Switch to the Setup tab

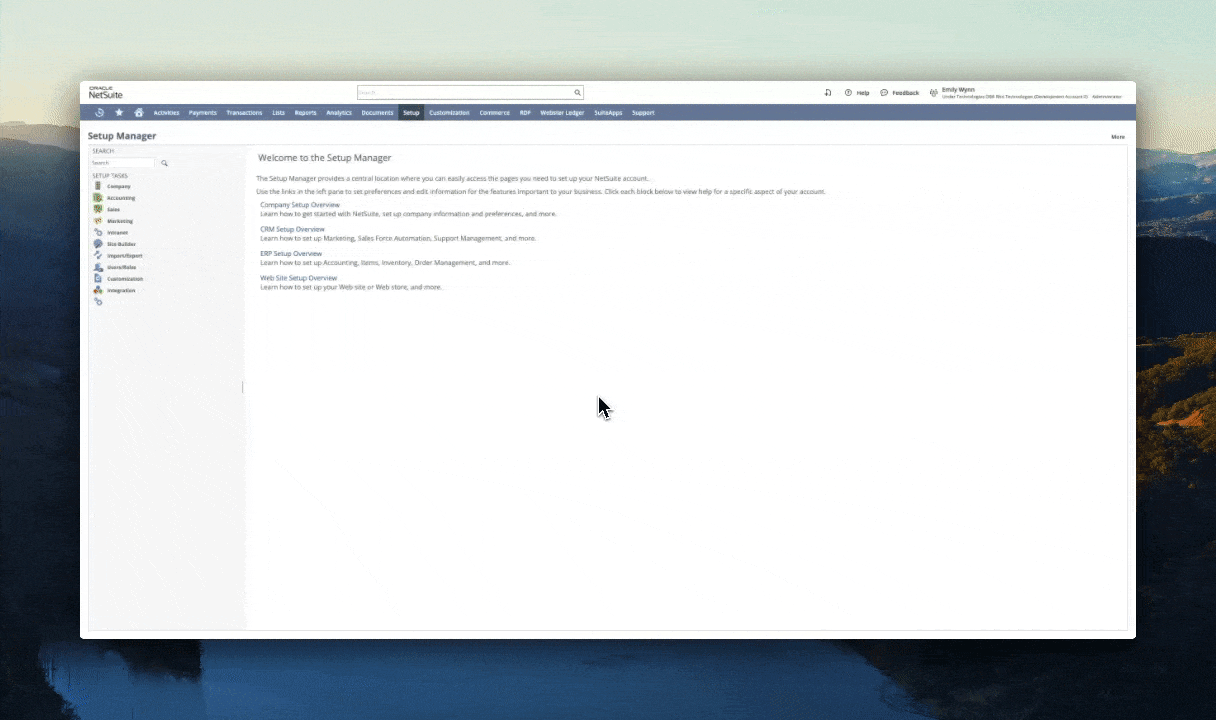coord(411,112)
